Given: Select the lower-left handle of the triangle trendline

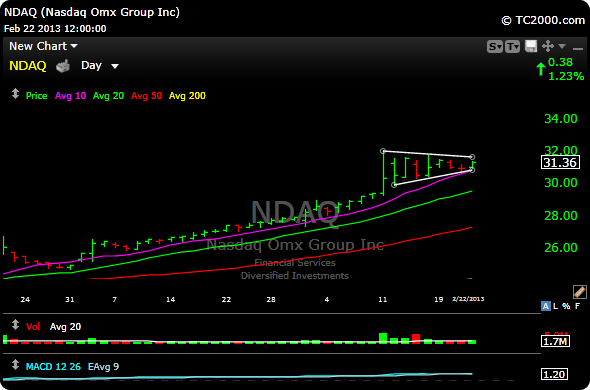Looking at the screenshot, I should coord(394,185).
